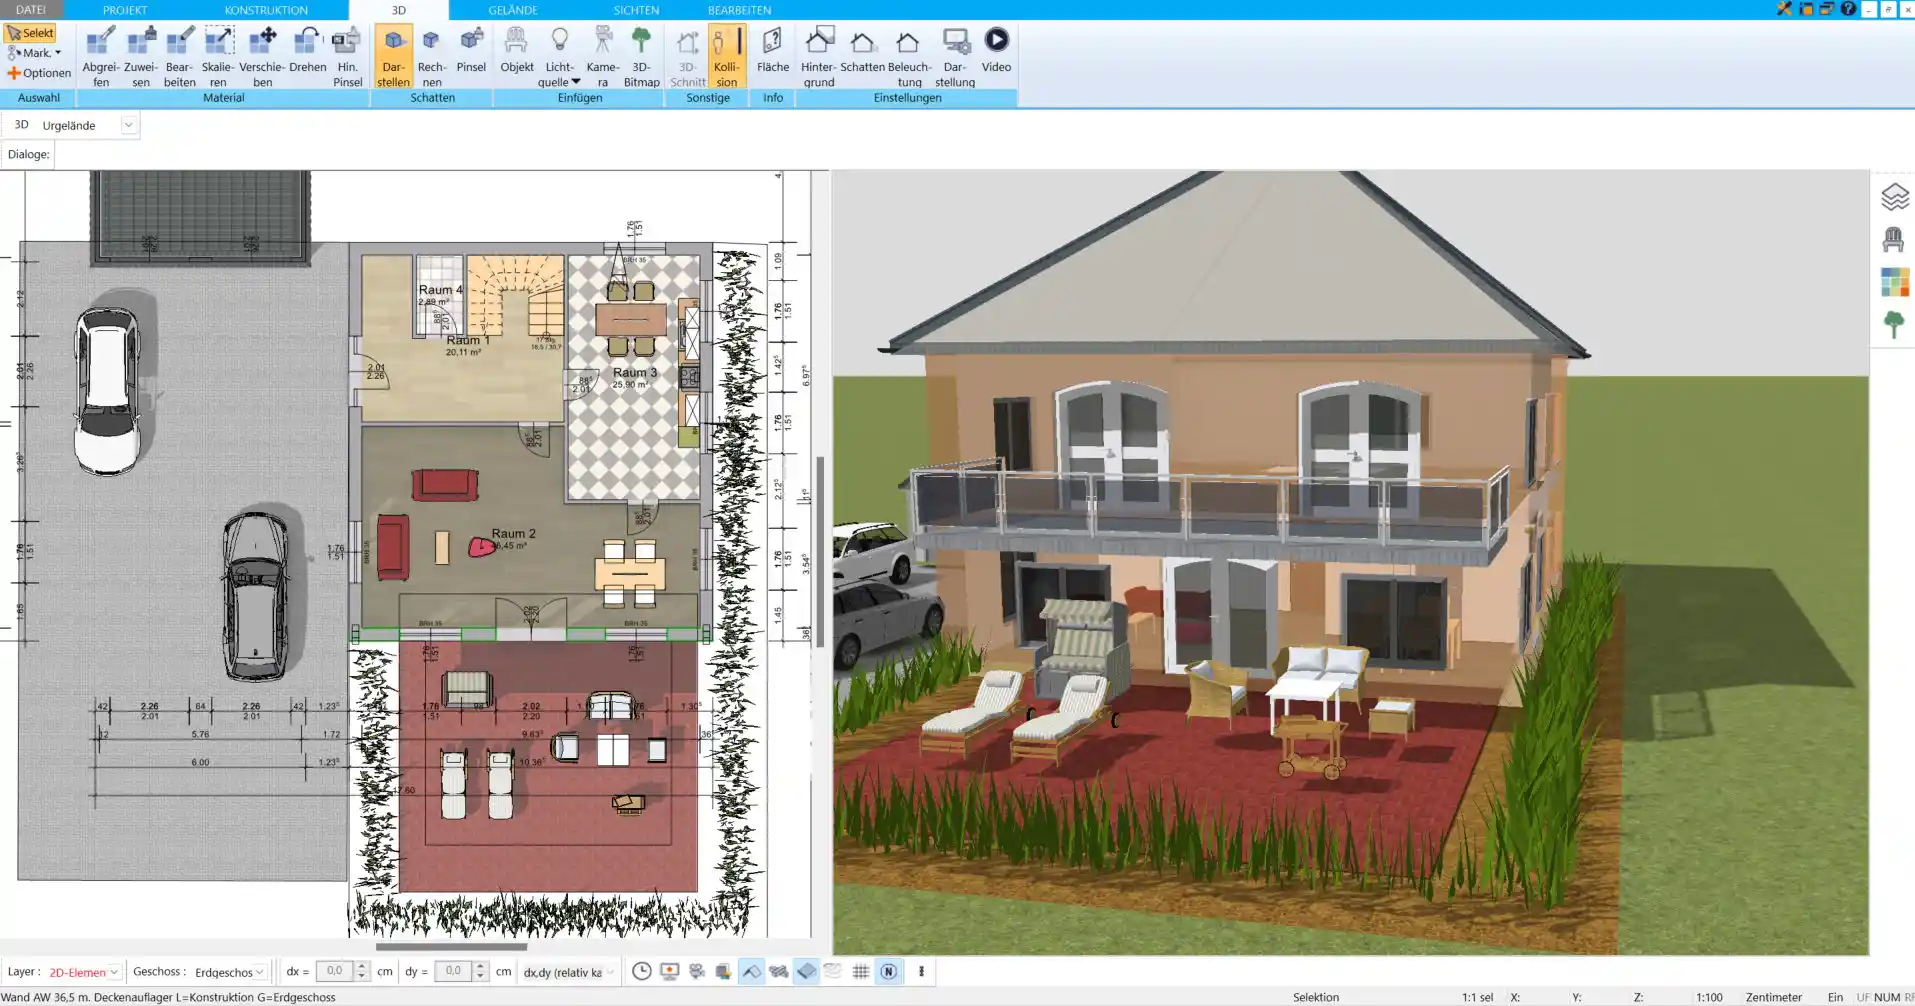This screenshot has width=1915, height=1006.
Task: Click the Hin. Pinsel tool
Action: tap(347, 57)
